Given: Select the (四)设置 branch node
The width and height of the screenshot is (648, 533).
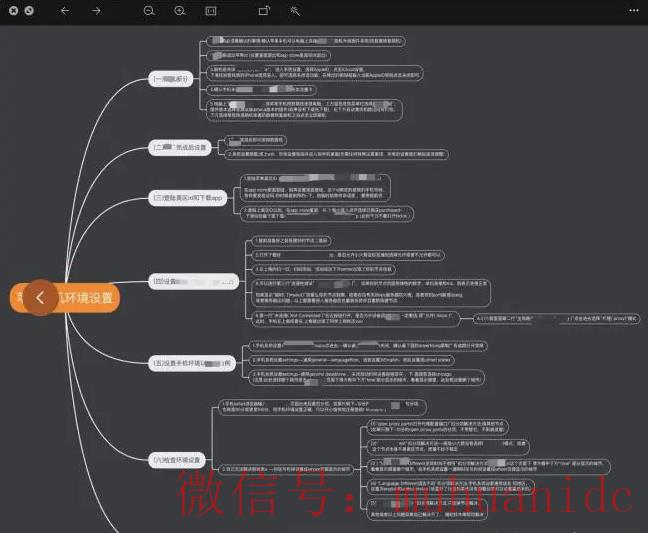Looking at the screenshot, I should point(193,281).
